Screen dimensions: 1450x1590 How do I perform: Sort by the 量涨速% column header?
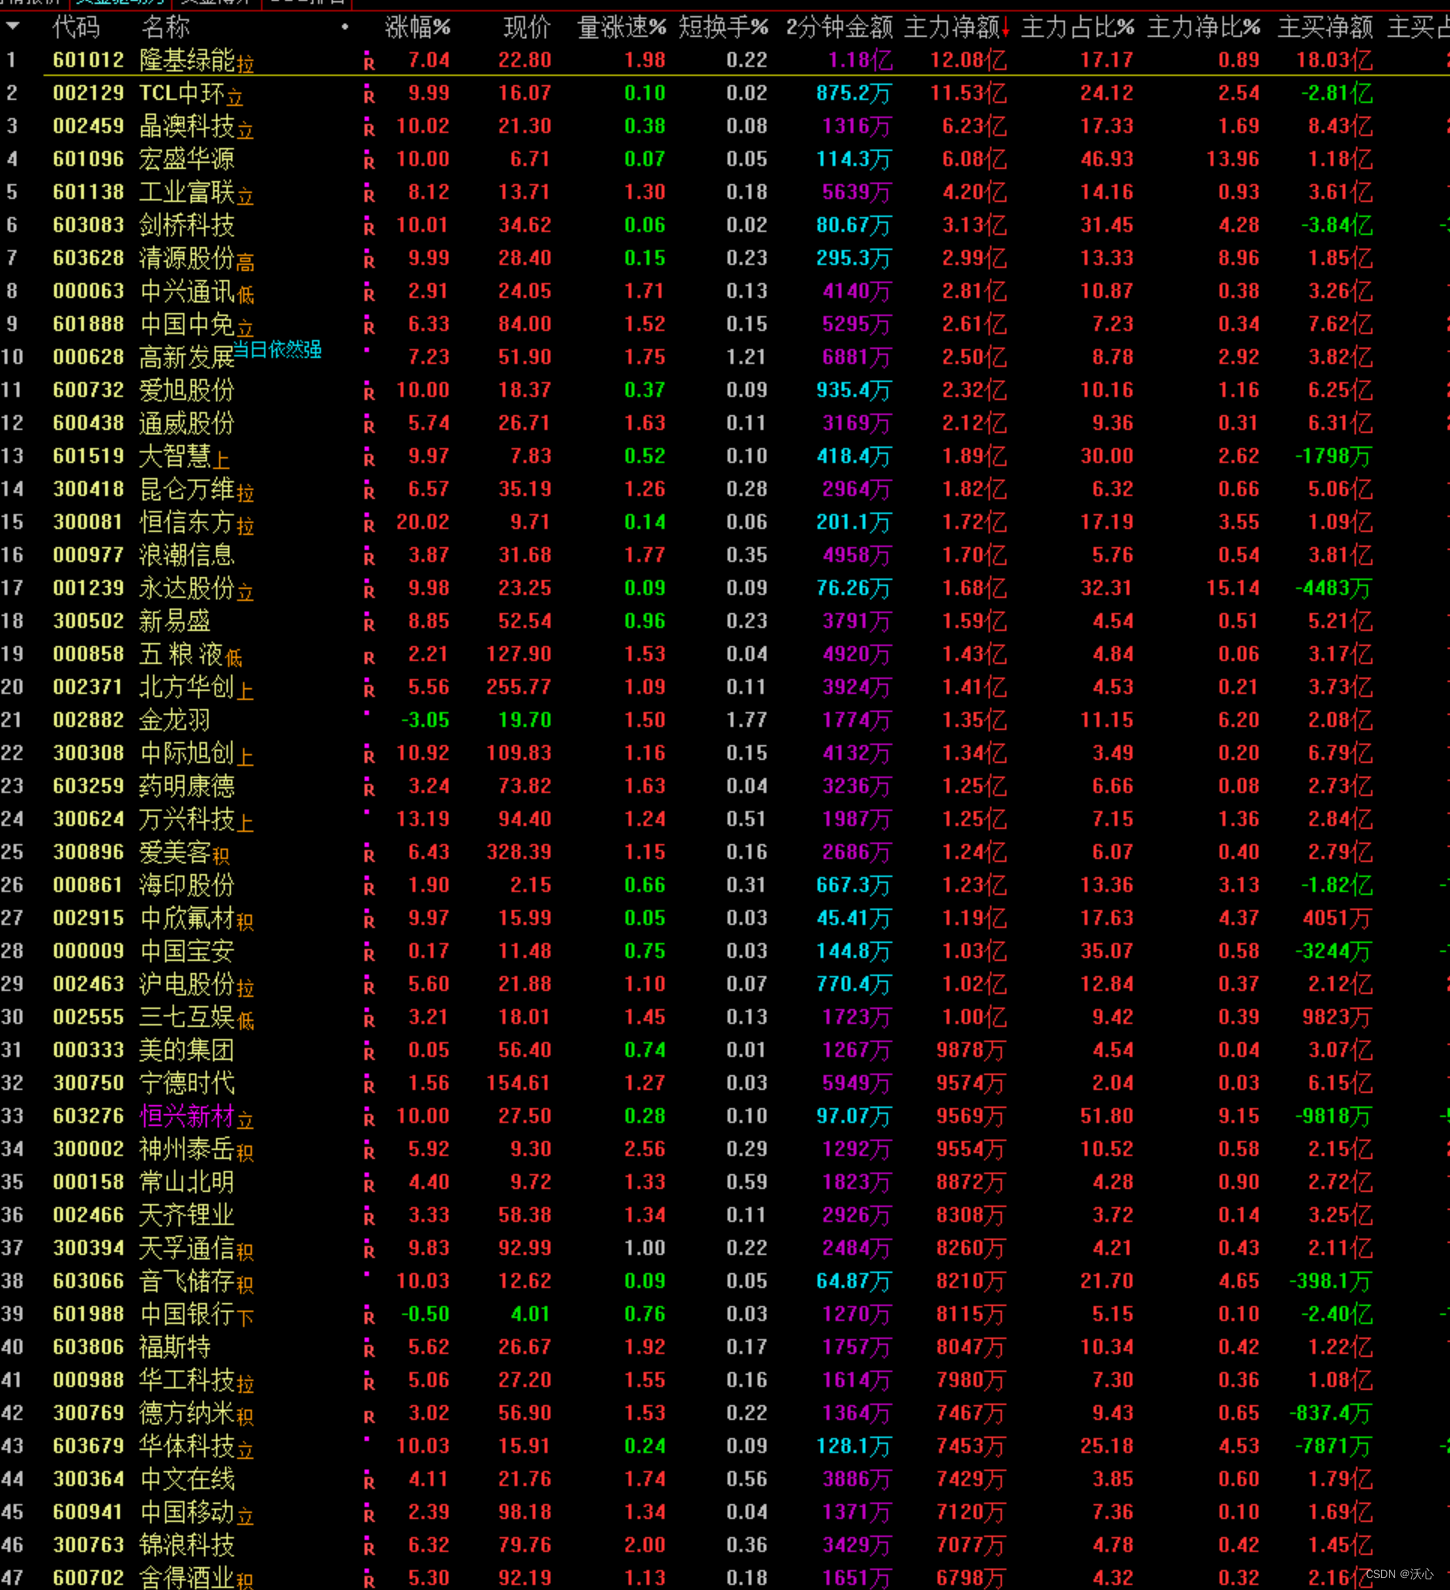coord(621,27)
